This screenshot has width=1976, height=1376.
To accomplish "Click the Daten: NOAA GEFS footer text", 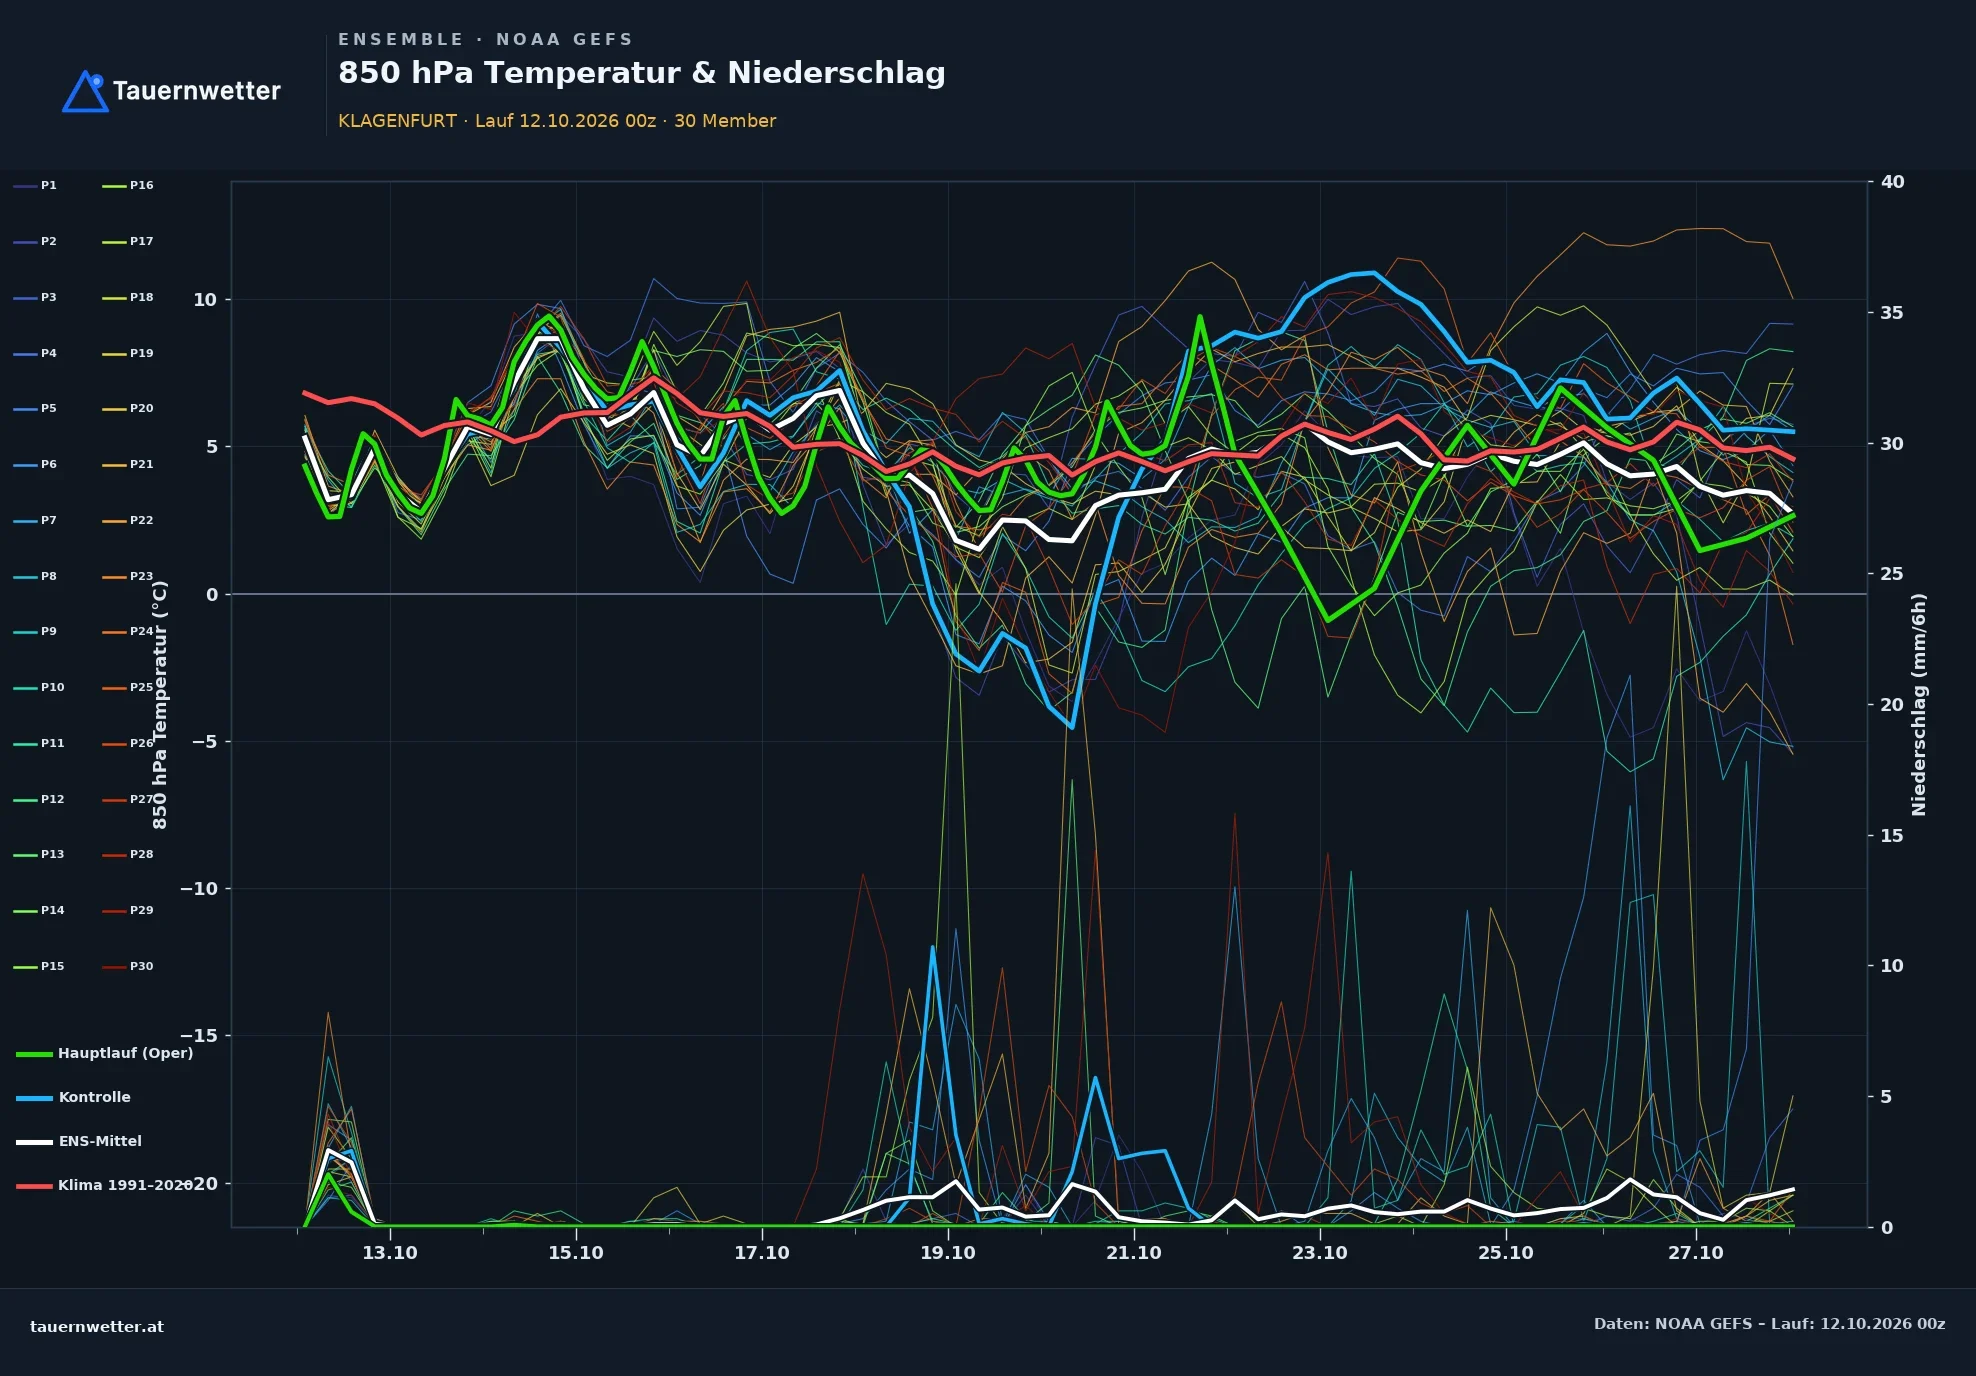I will [x=1769, y=1324].
